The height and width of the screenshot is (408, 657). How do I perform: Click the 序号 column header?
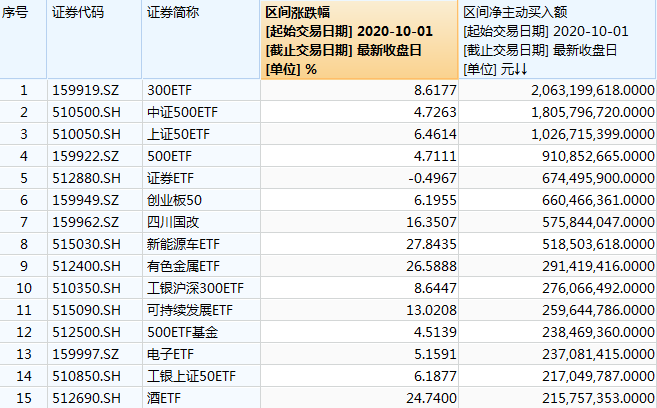point(23,39)
